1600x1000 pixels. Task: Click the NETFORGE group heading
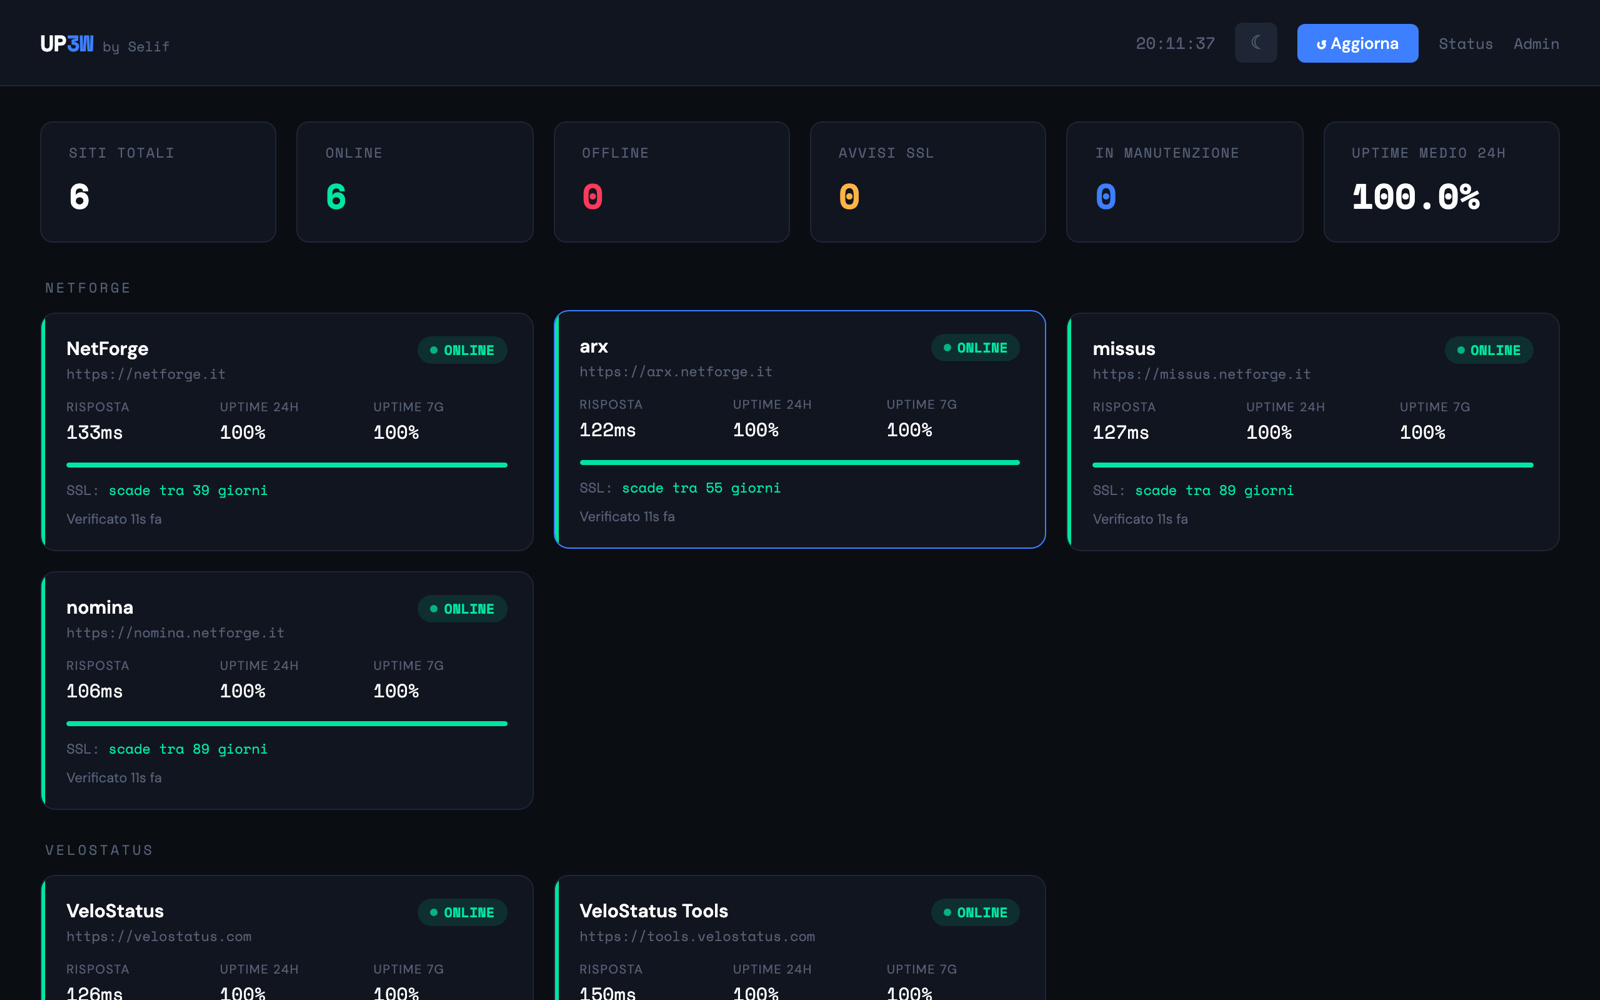coord(88,288)
